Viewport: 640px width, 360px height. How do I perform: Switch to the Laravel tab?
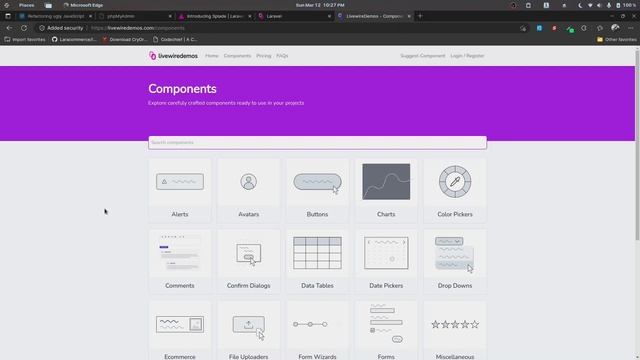295,16
